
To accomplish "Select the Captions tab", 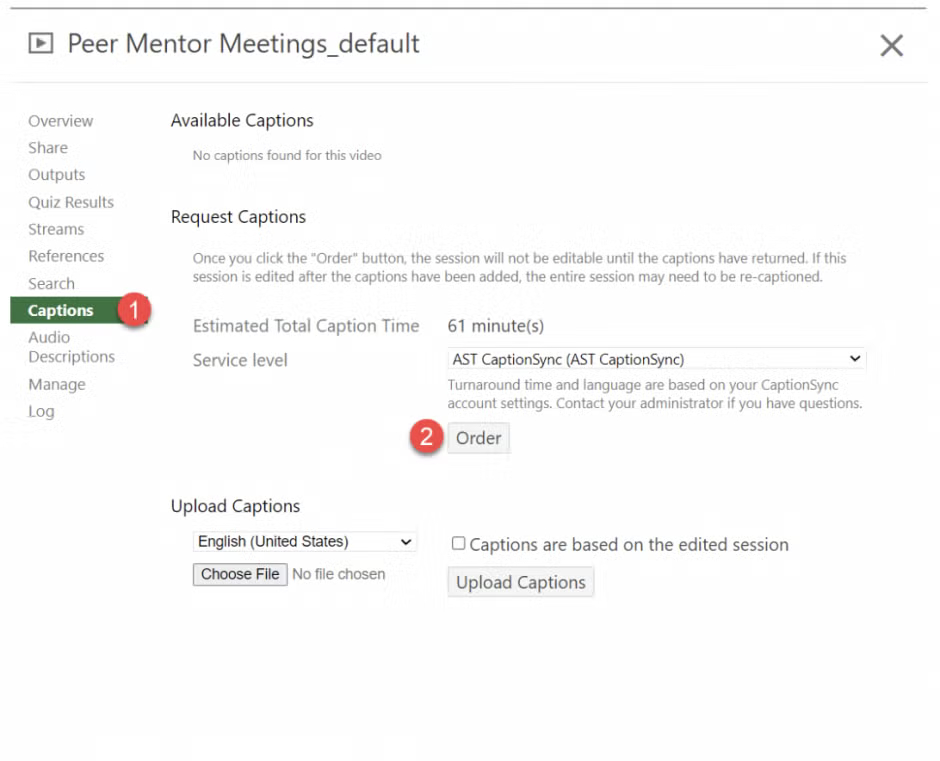I will pyautogui.click(x=61, y=311).
